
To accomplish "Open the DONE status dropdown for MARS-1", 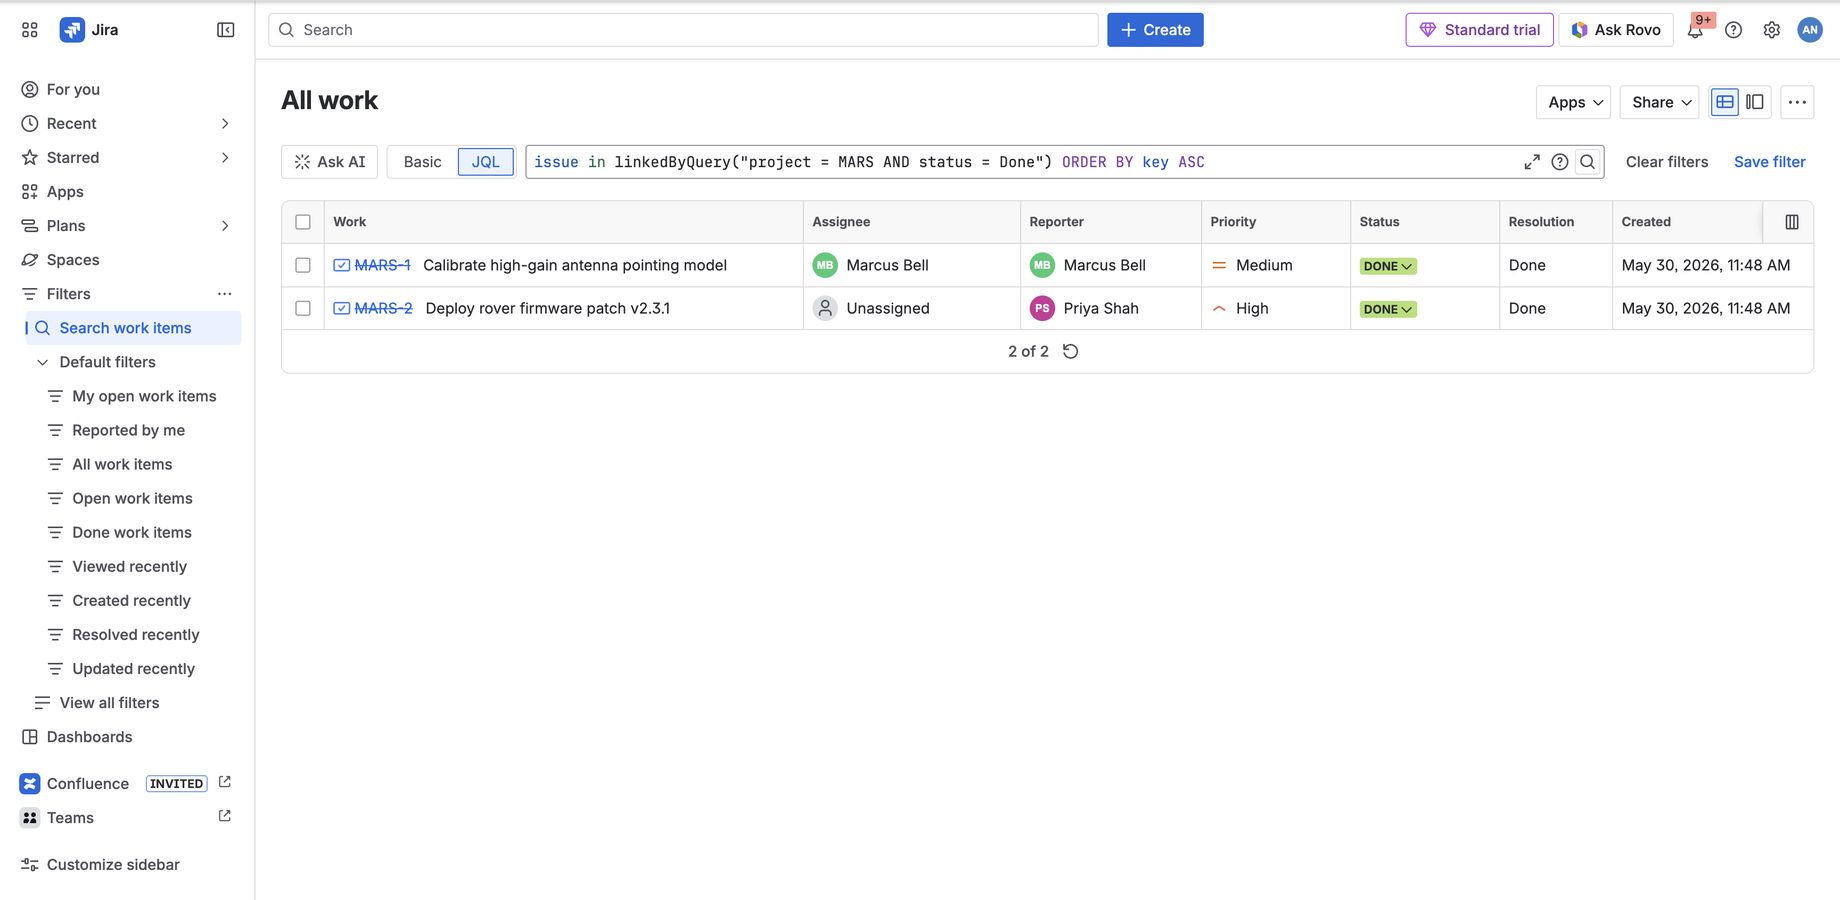I will pyautogui.click(x=1388, y=266).
